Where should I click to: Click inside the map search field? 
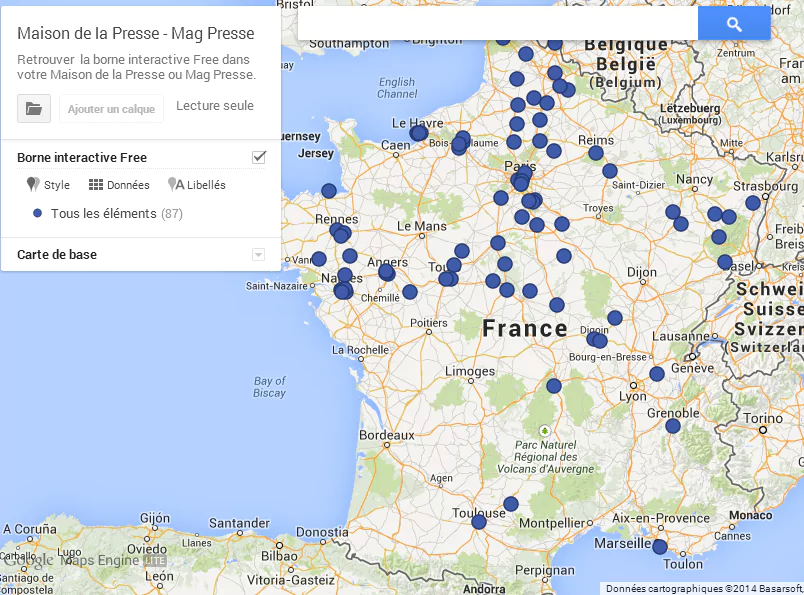pos(498,24)
